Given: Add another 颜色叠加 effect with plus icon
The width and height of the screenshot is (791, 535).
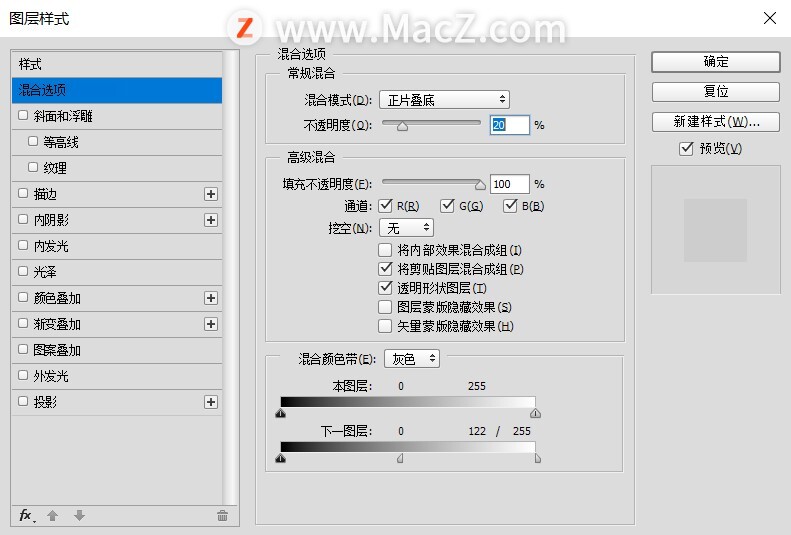Looking at the screenshot, I should [x=211, y=298].
